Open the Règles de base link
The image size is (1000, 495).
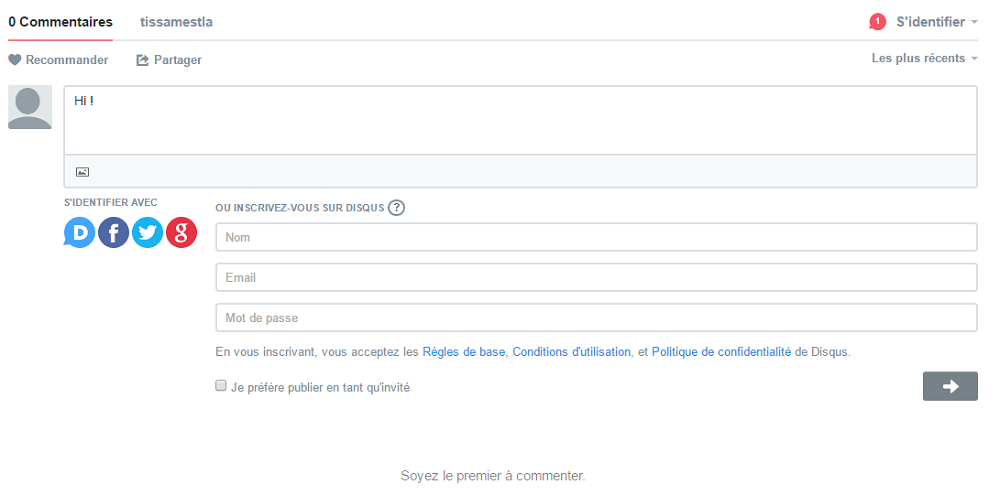pyautogui.click(x=464, y=351)
